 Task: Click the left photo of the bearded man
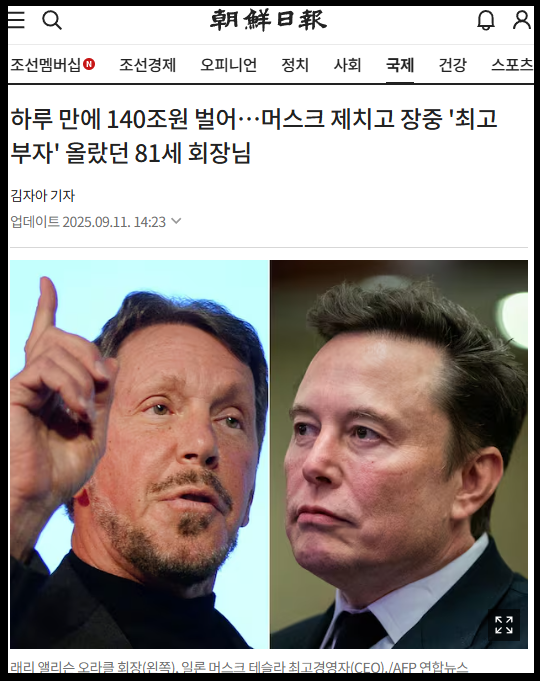[139, 454]
